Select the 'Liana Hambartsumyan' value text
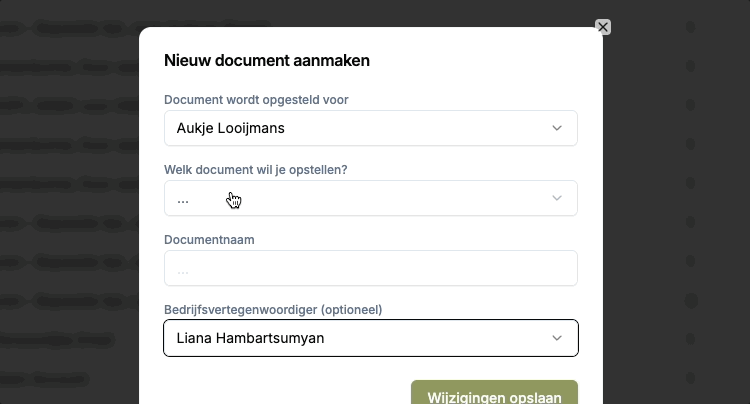 click(250, 338)
